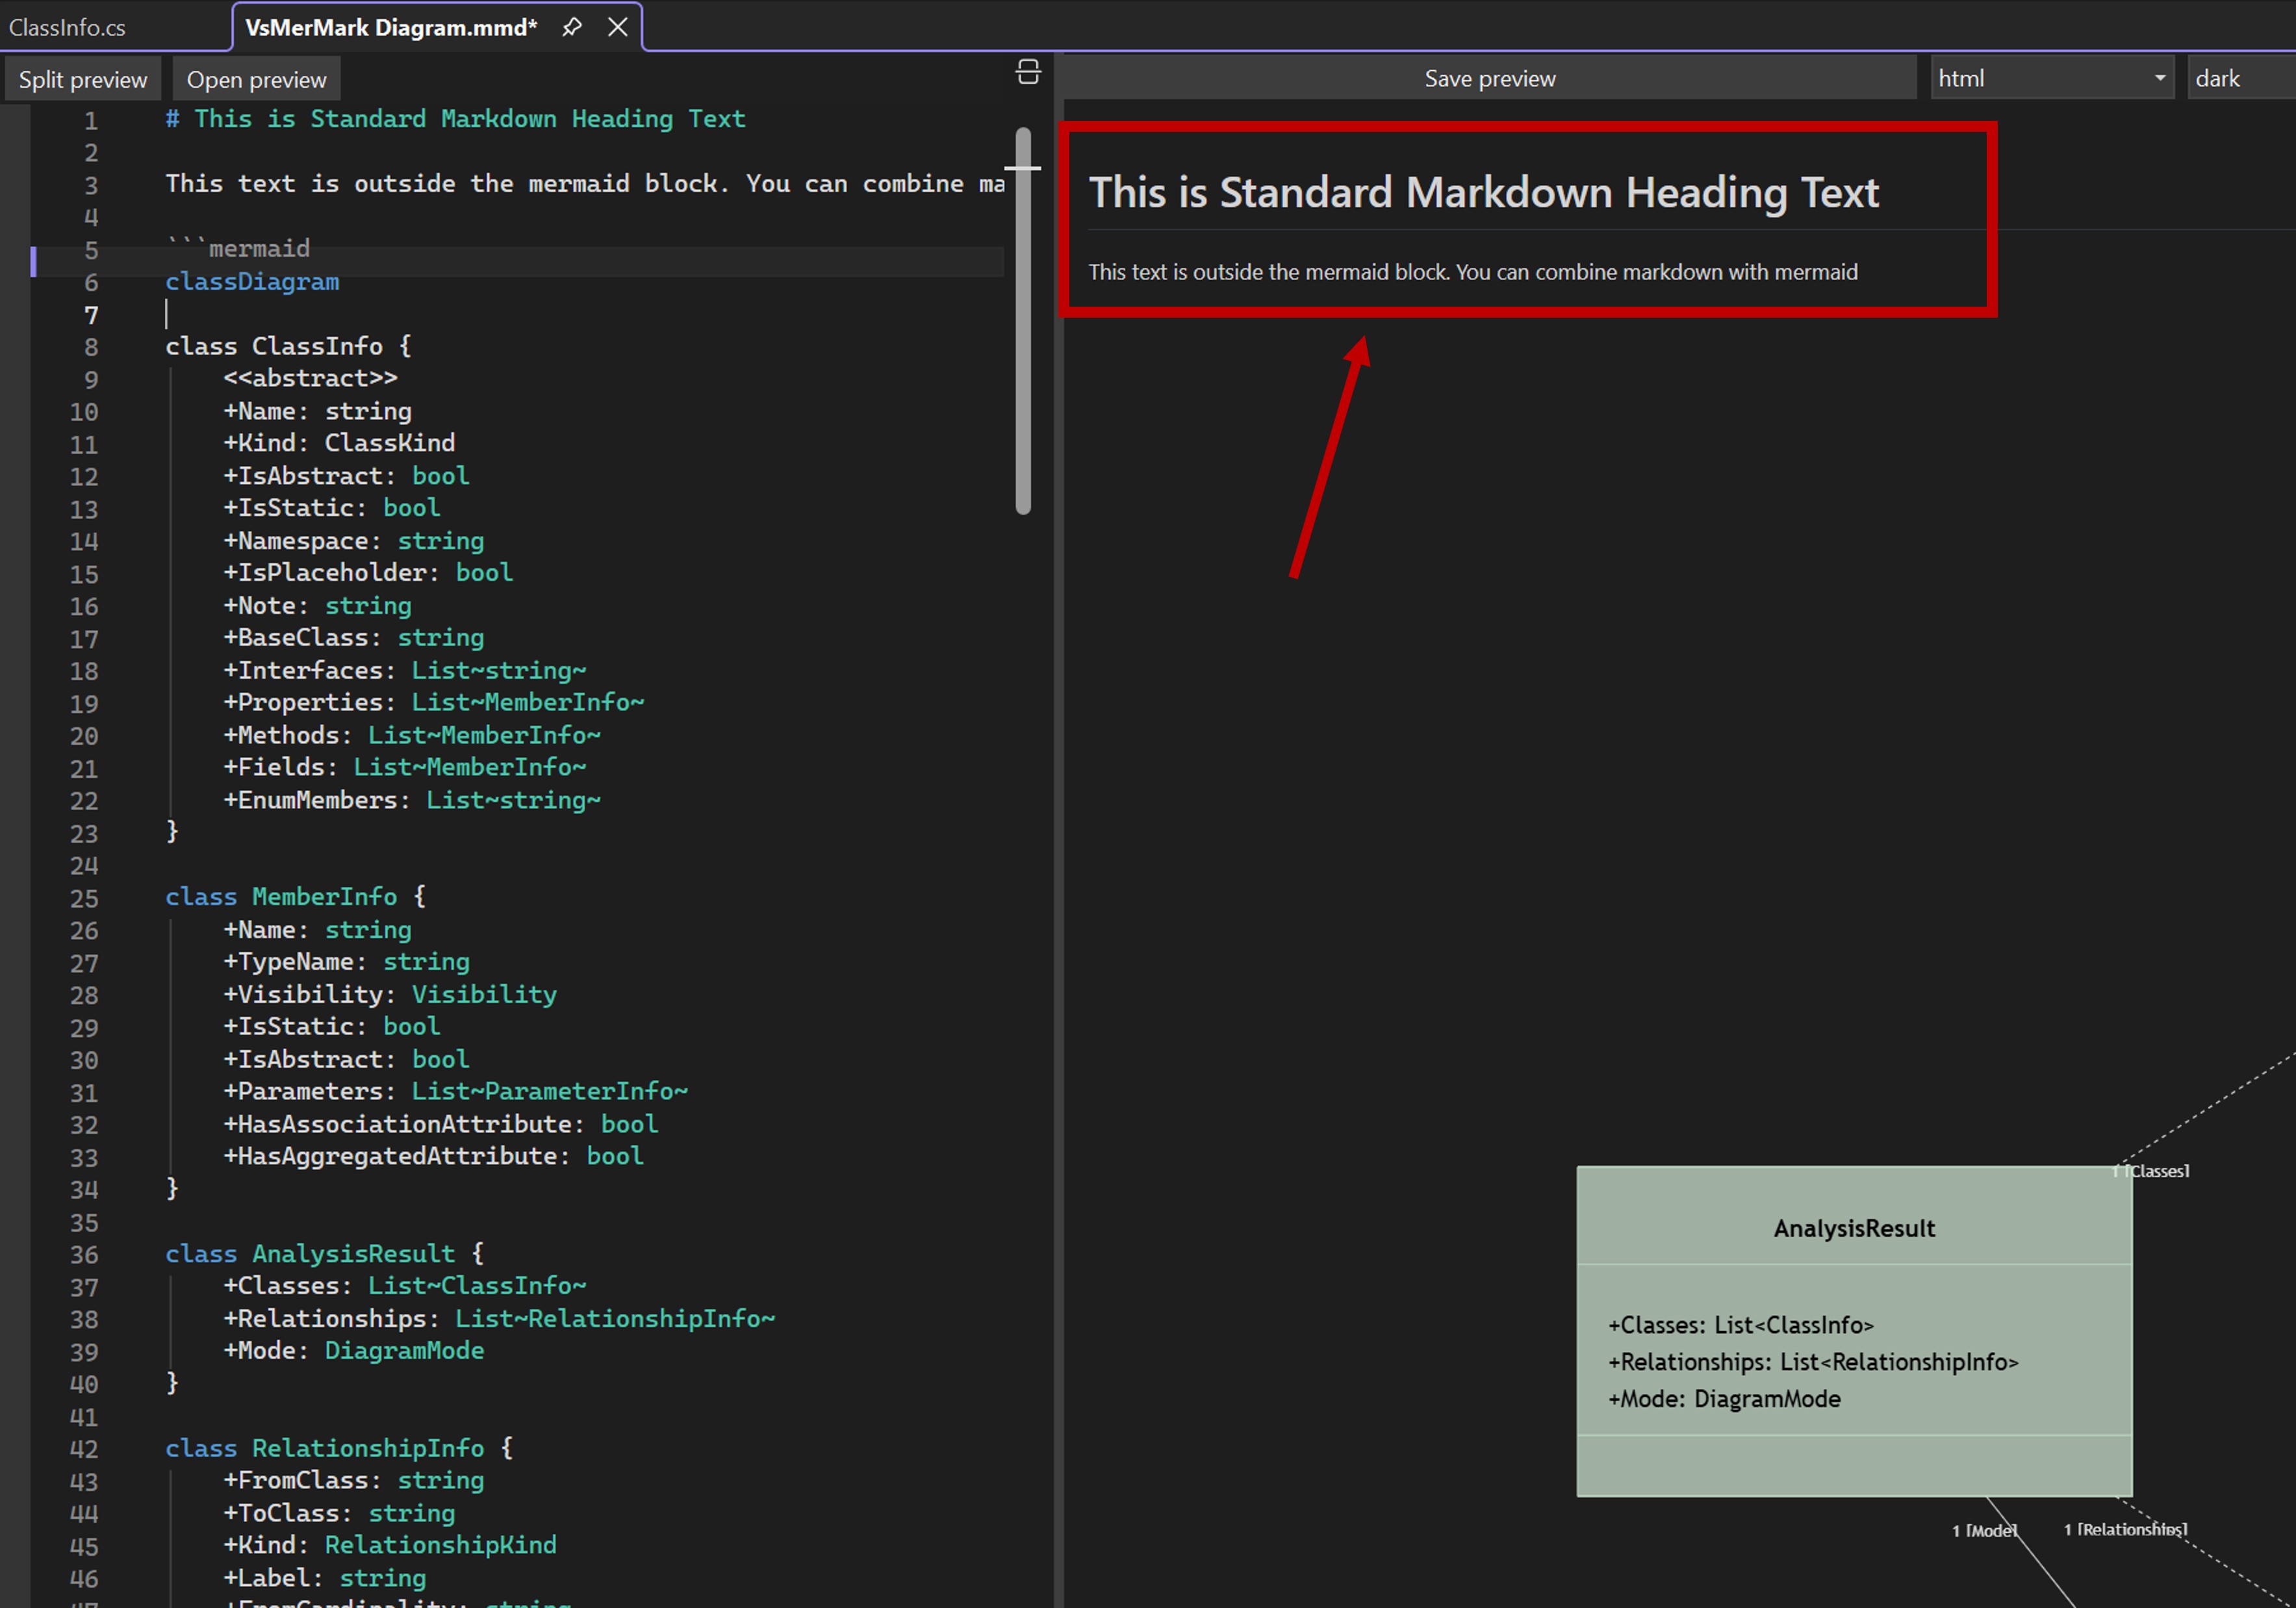Click the markdown heading on editor line 1
Image resolution: width=2296 pixels, height=1608 pixels.
click(x=455, y=118)
